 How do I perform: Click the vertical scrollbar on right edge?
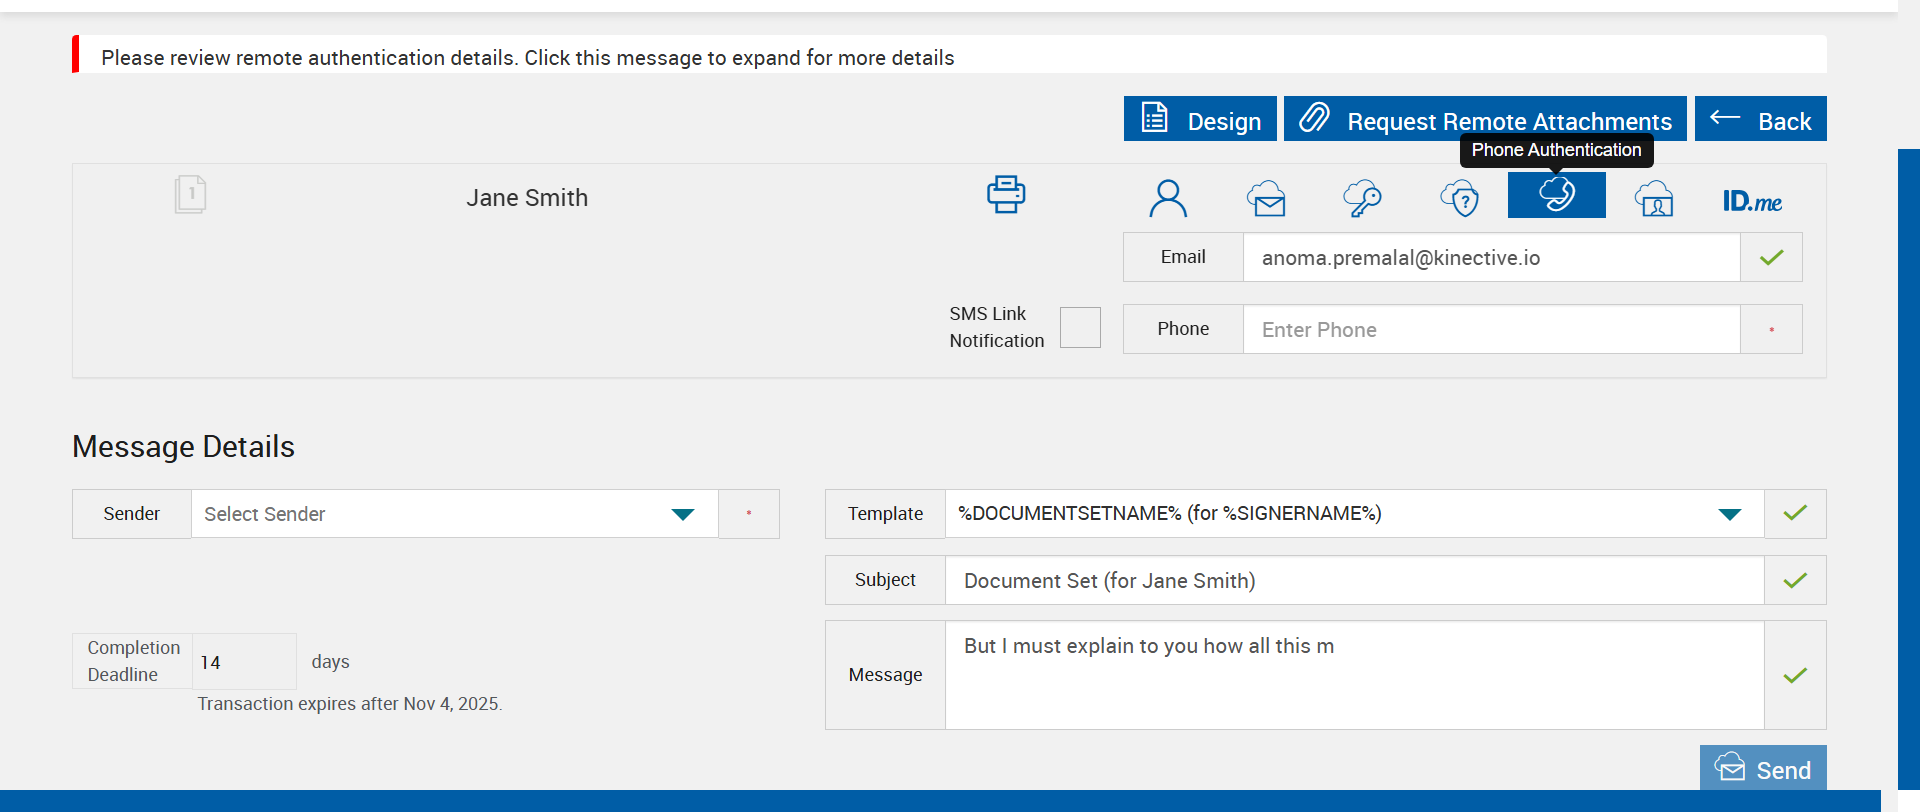(1909, 470)
